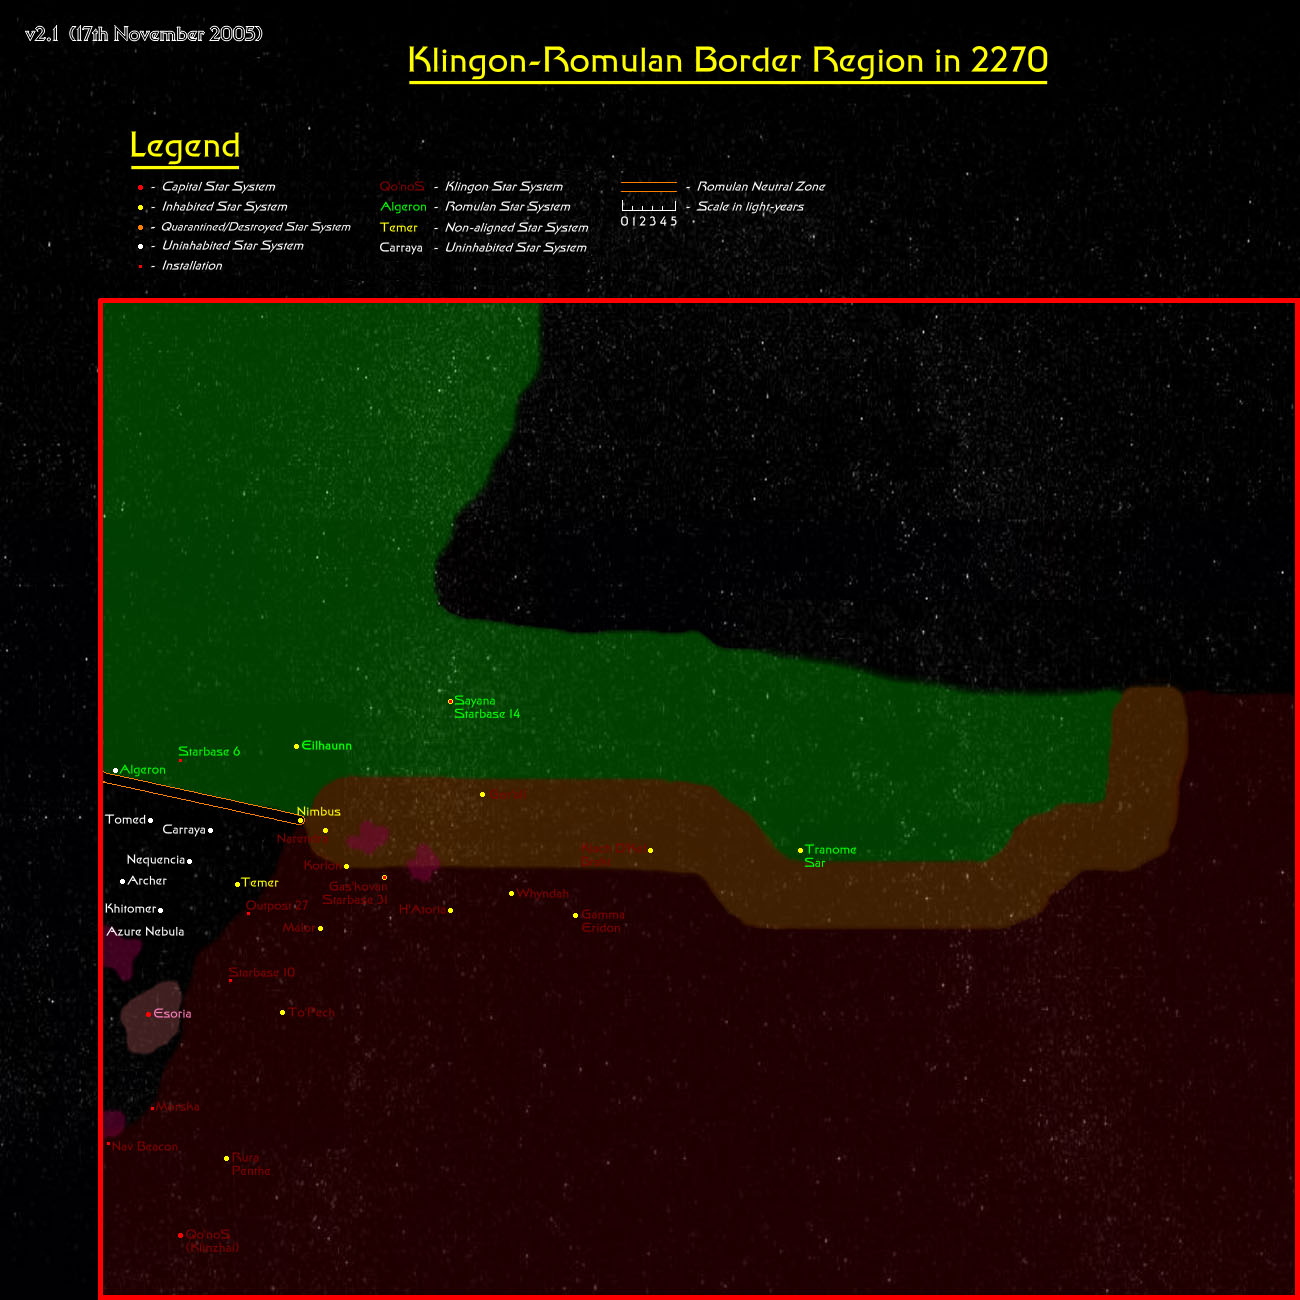Select the yellow star dot beside H'Atoria

pyautogui.click(x=450, y=910)
